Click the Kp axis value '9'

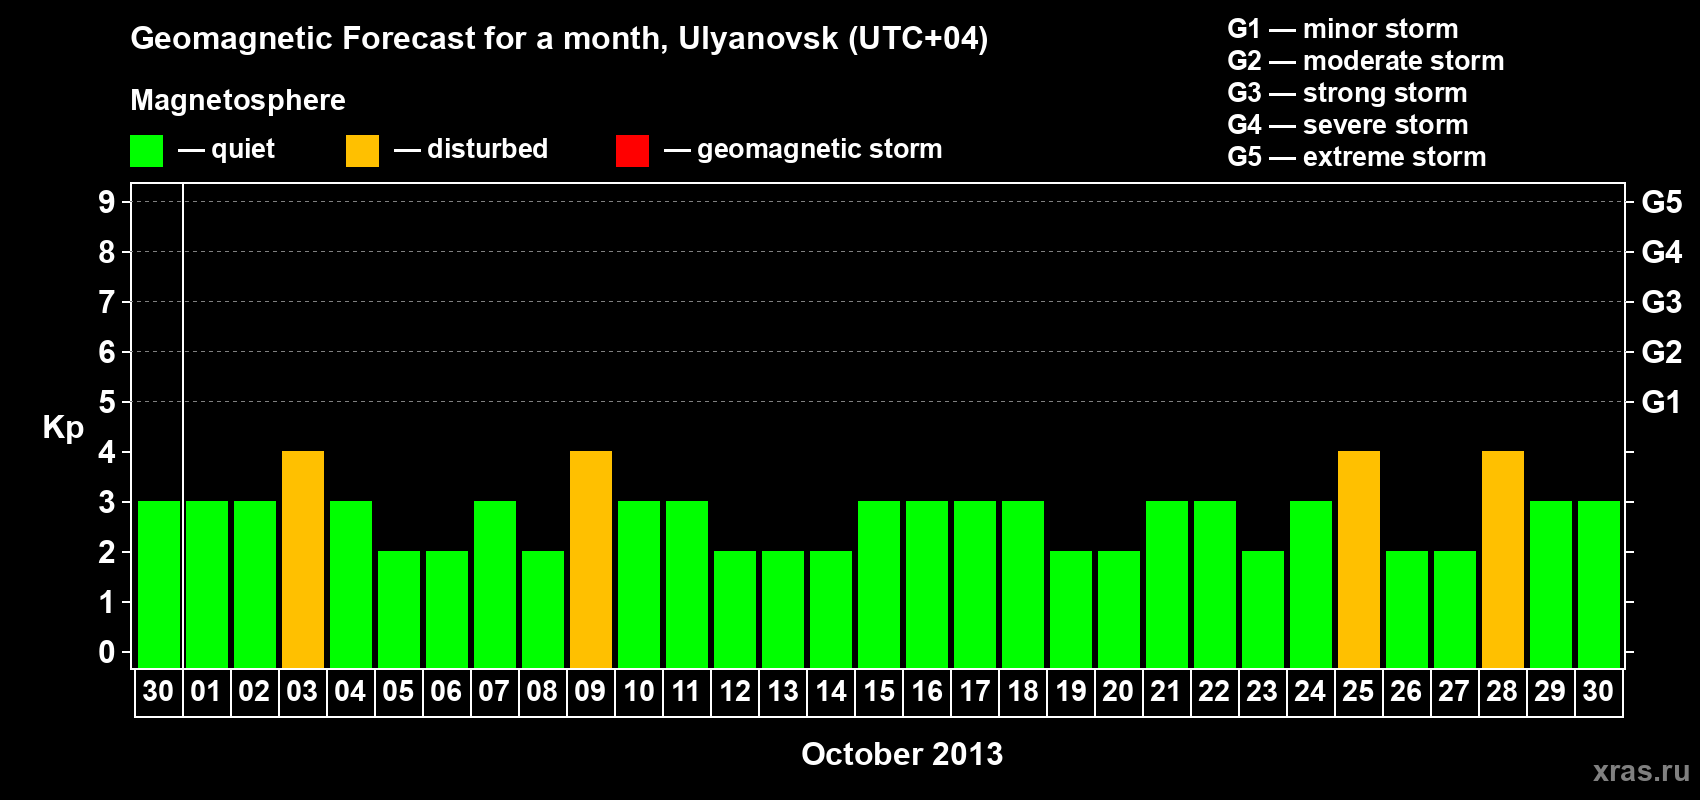(x=107, y=202)
